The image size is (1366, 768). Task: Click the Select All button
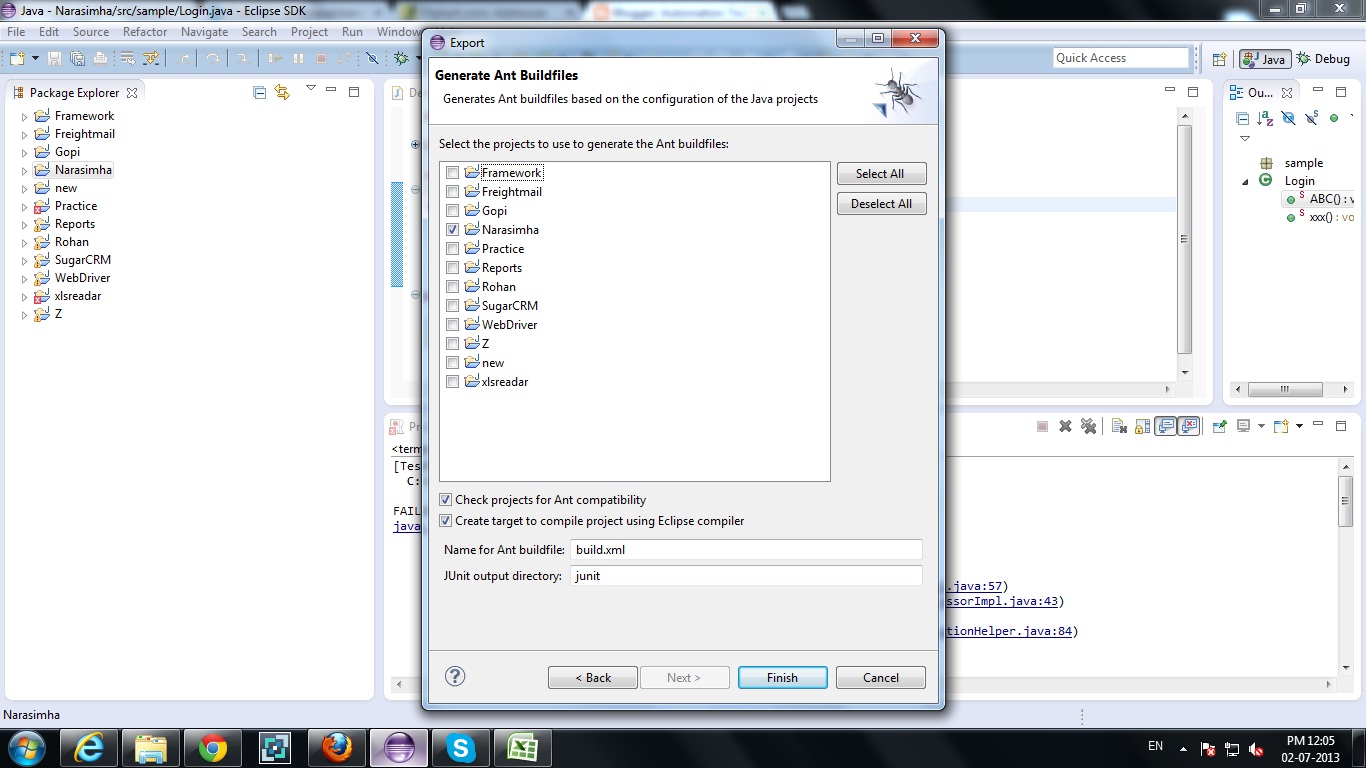(x=881, y=172)
